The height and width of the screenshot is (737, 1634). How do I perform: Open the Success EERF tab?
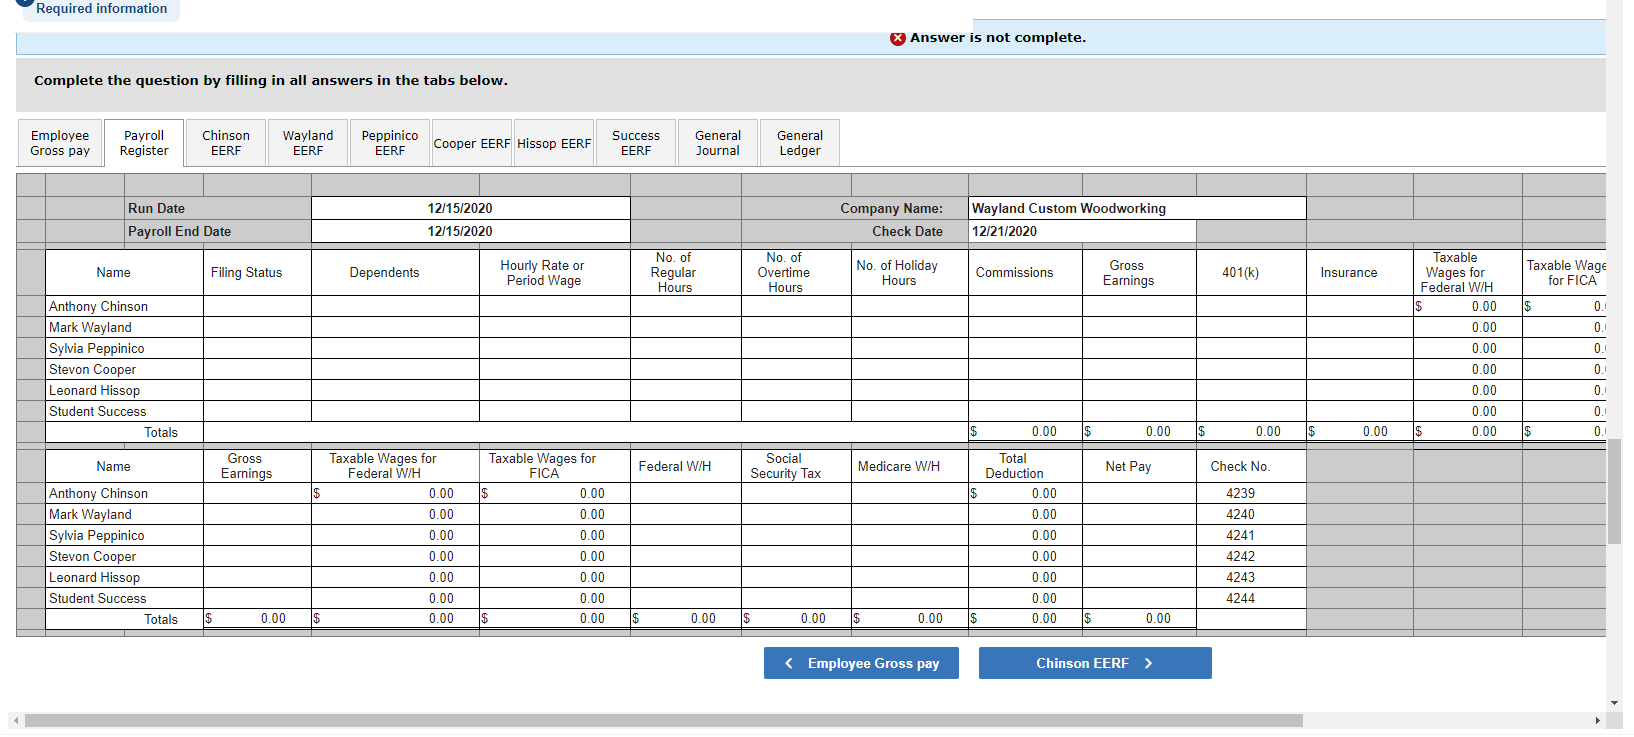point(636,143)
